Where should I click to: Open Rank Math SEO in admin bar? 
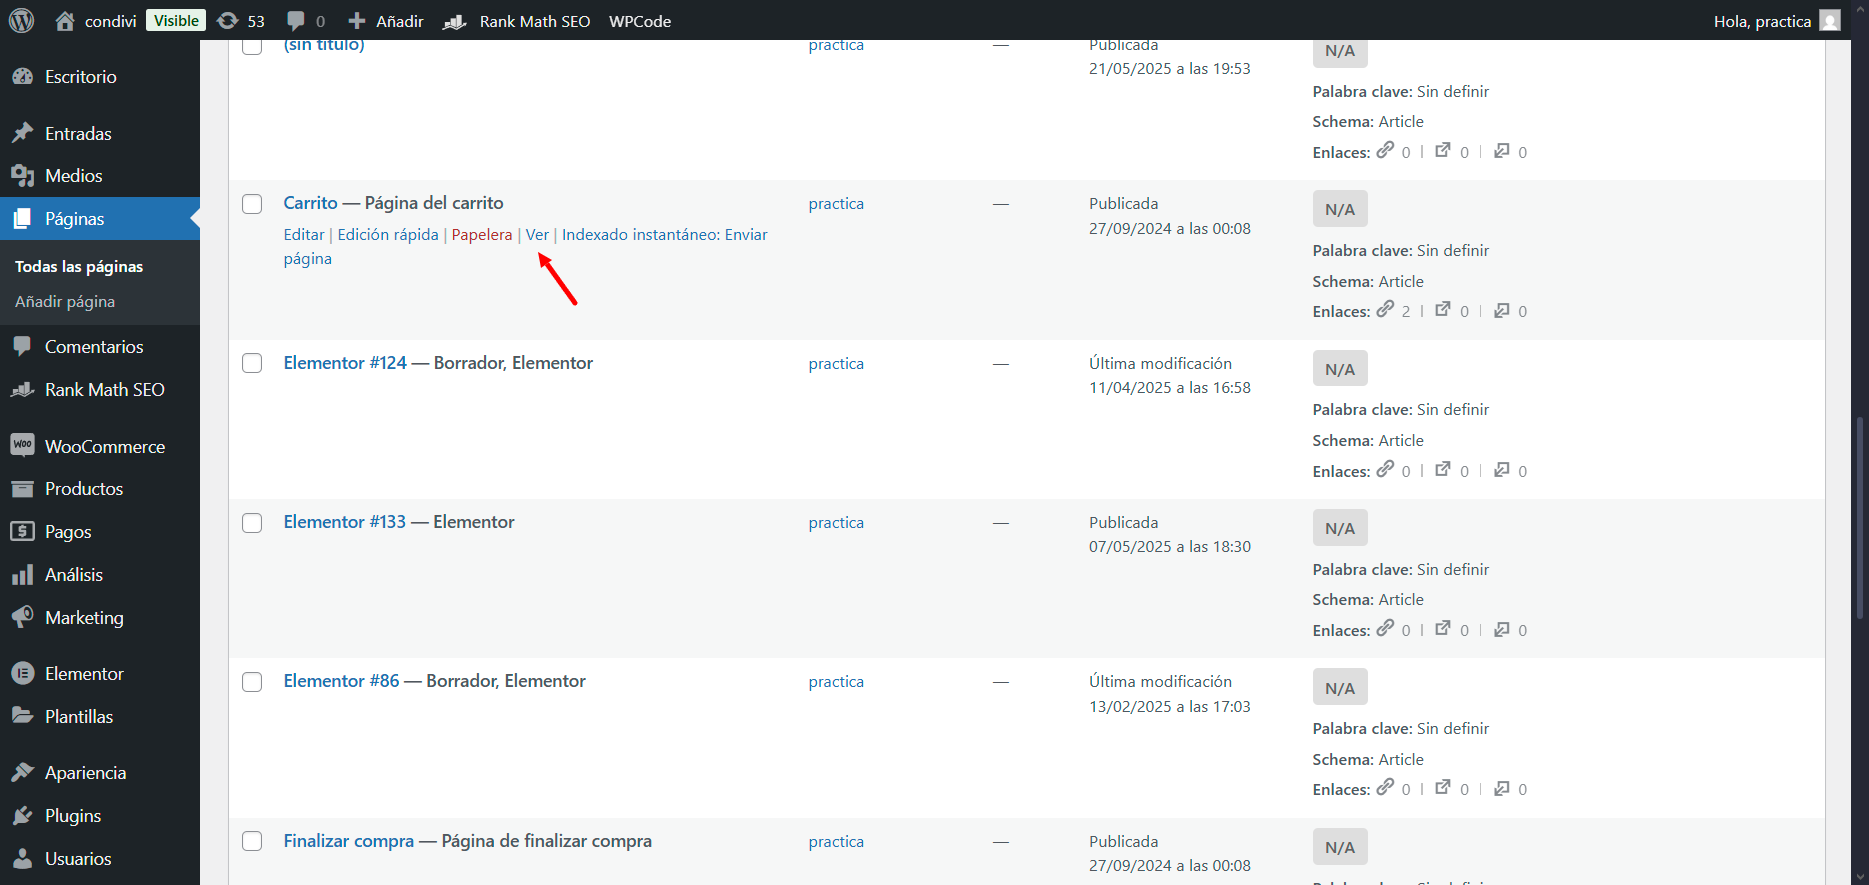pos(516,21)
